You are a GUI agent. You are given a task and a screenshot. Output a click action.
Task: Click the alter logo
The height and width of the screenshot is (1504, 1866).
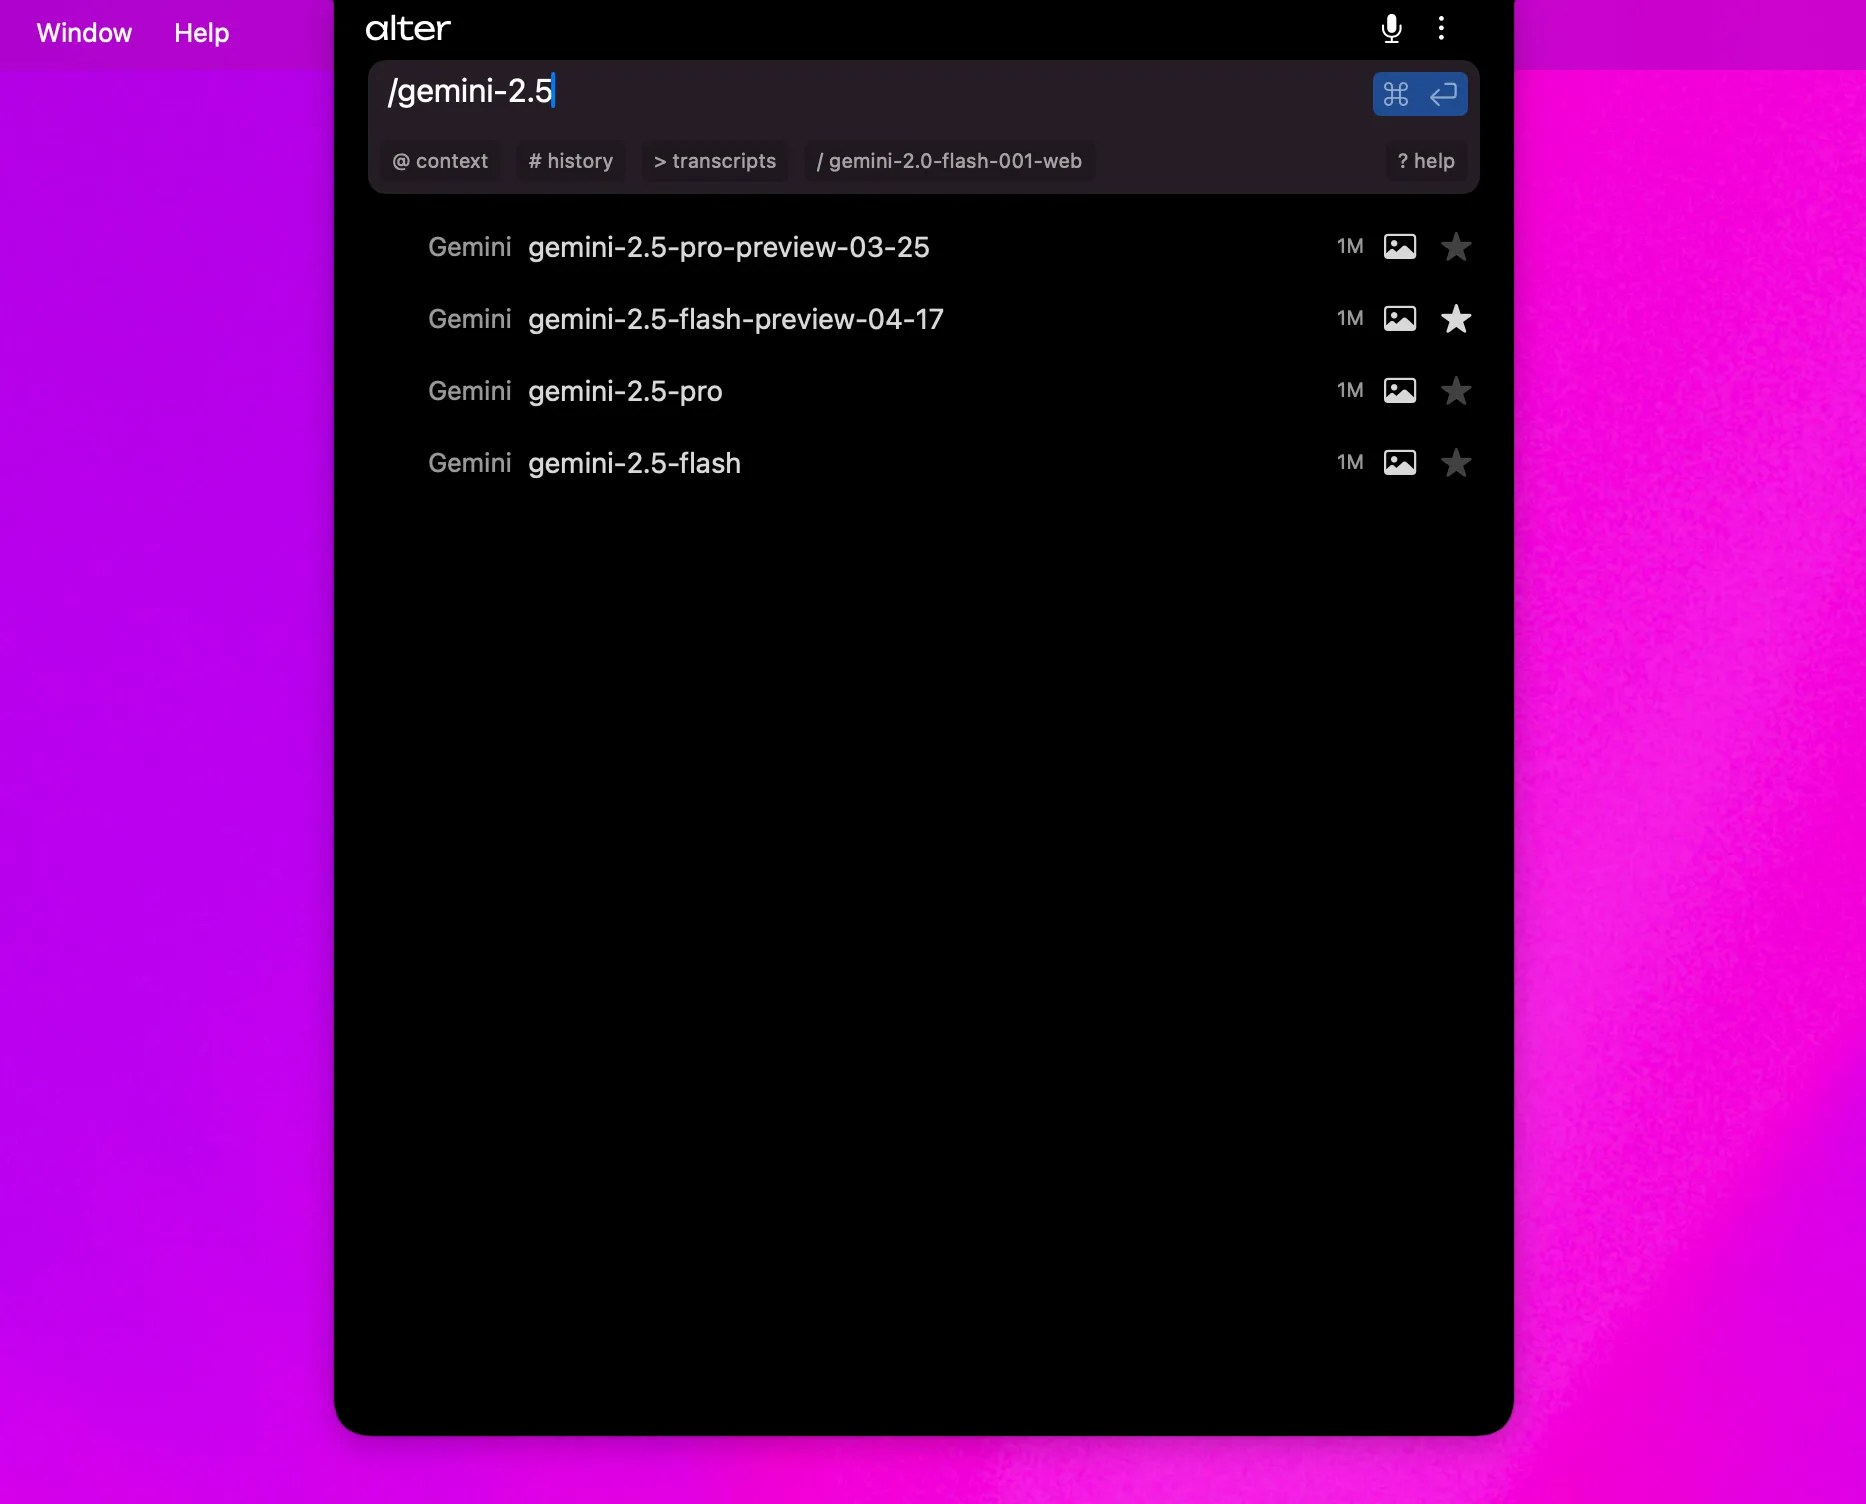click(x=408, y=29)
